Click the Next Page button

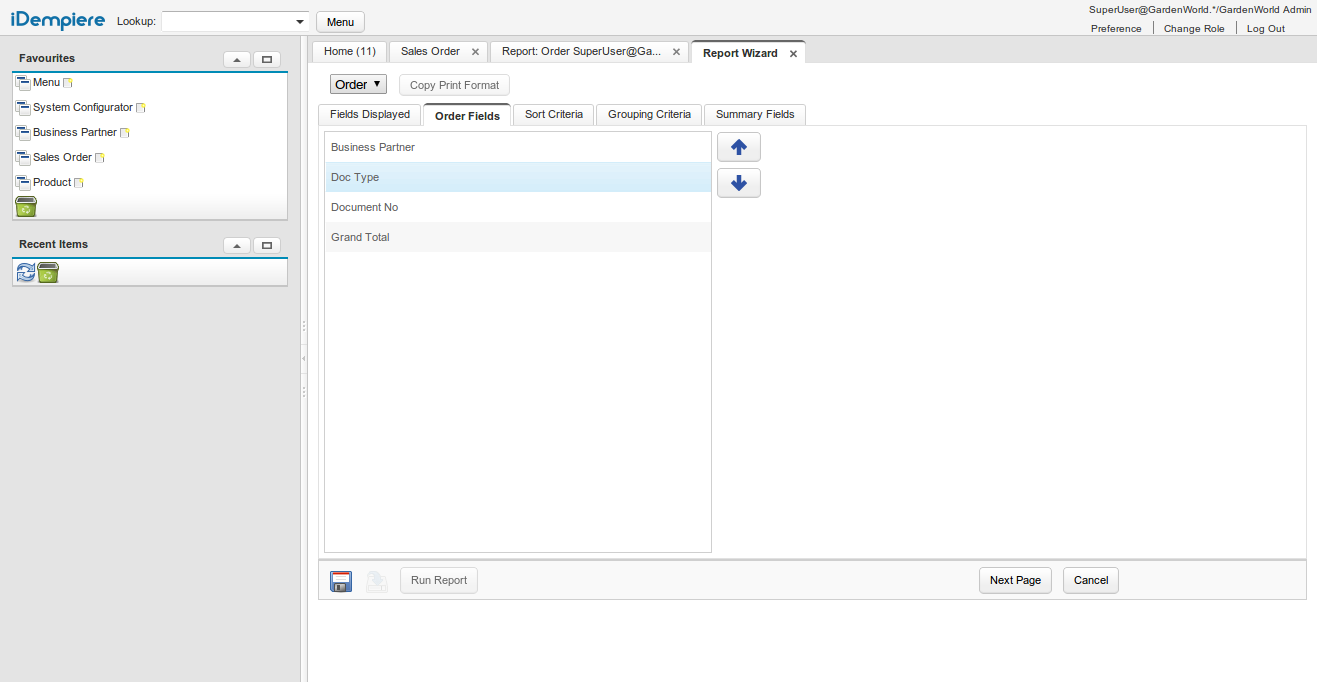coord(1015,581)
